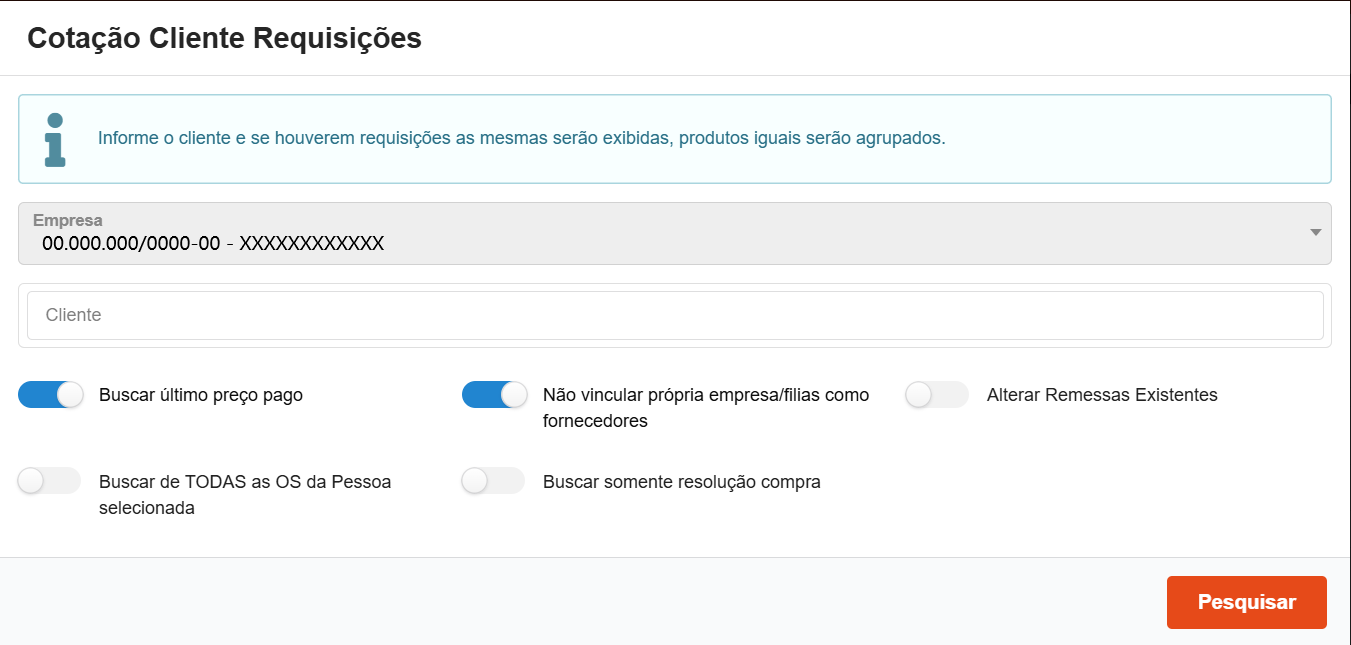Enable 'Buscar de TODAS as OS da Pessoa selecionada'
This screenshot has height=645, width=1351.
[x=49, y=481]
